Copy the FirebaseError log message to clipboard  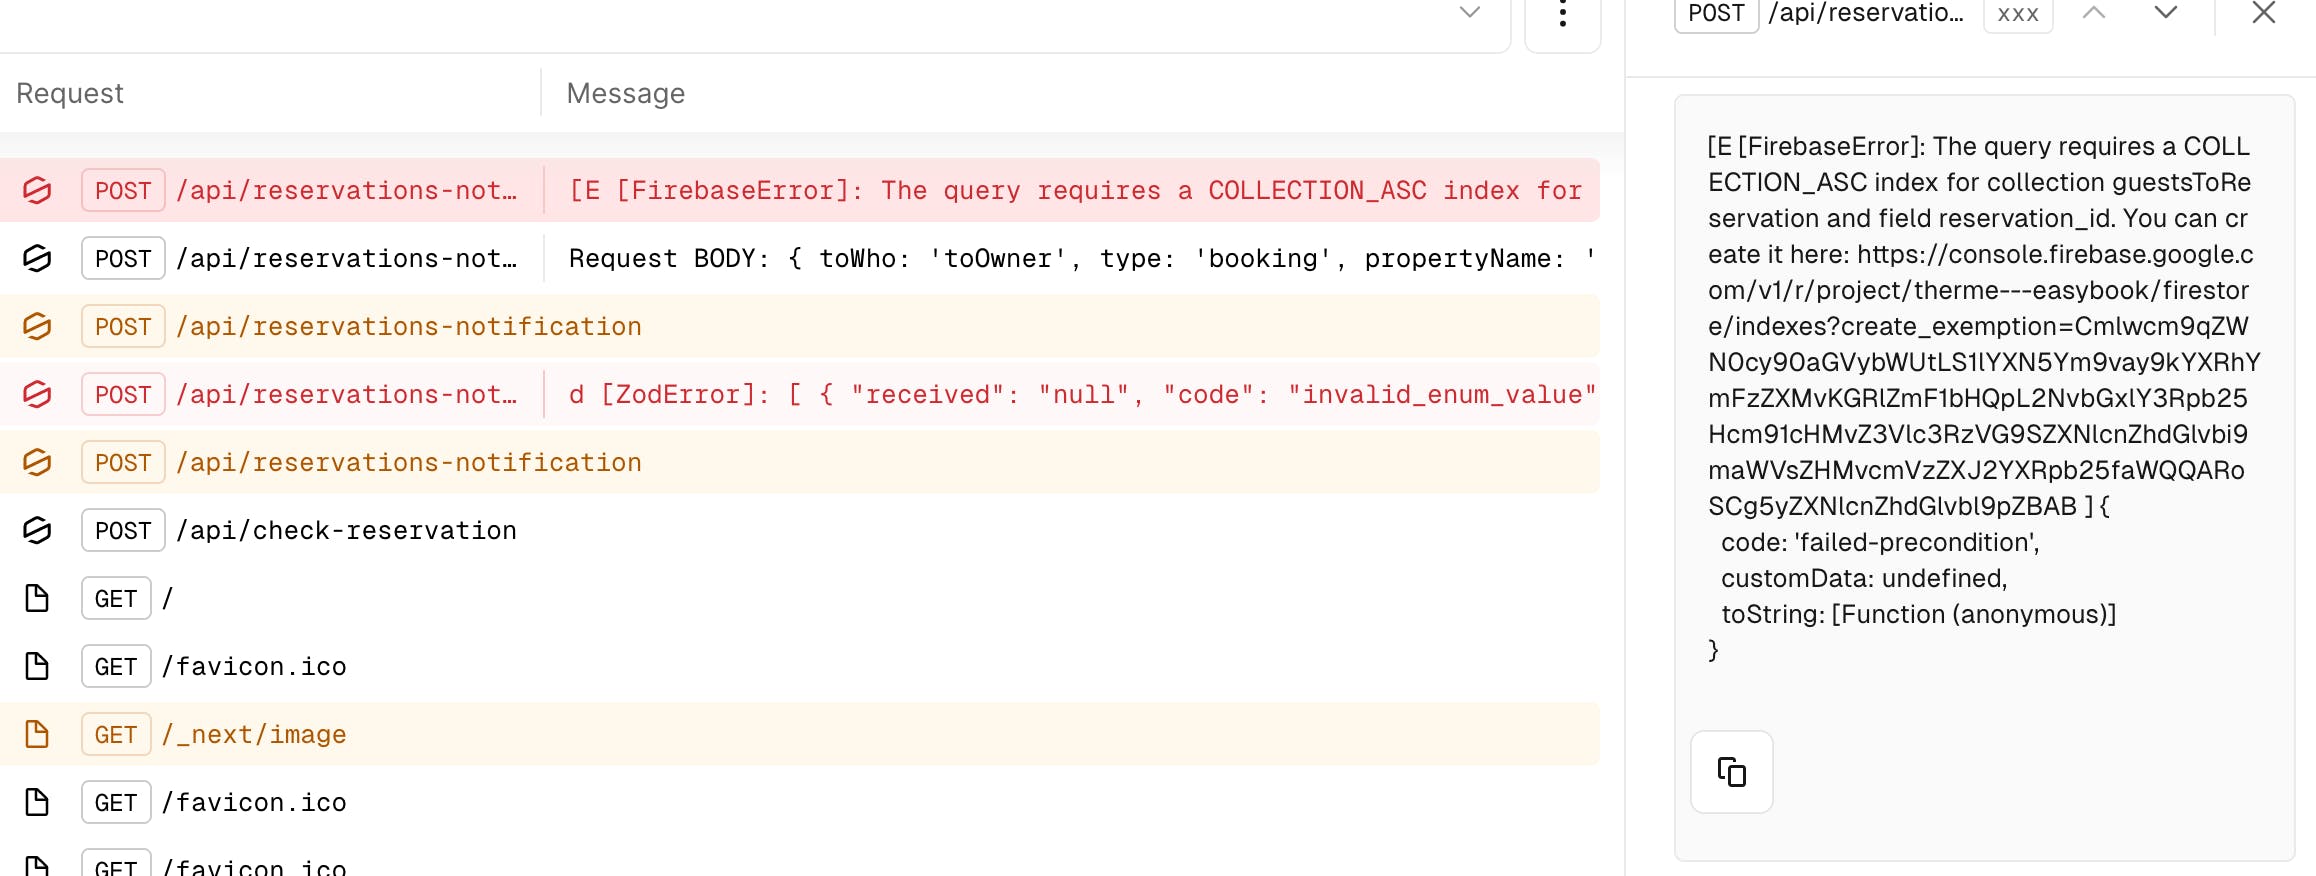coord(1731,772)
